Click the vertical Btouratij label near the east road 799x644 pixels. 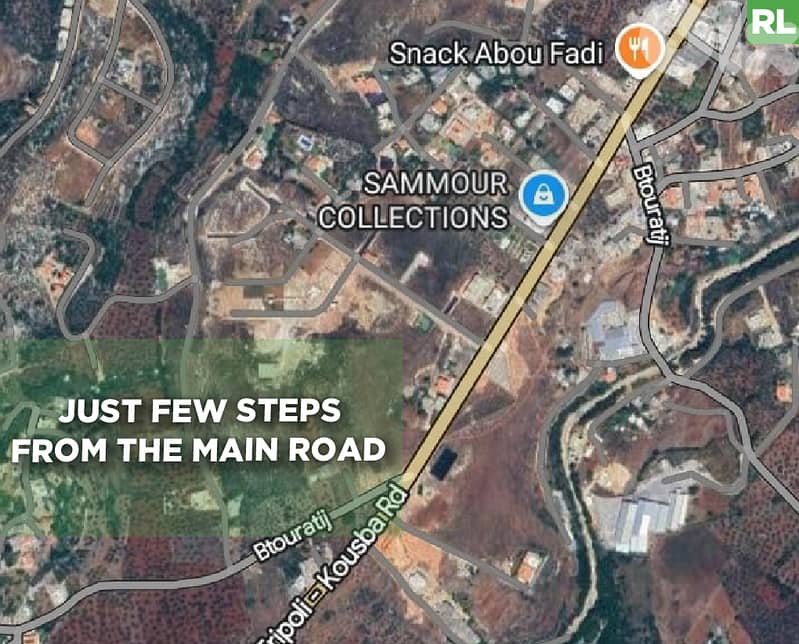click(650, 204)
